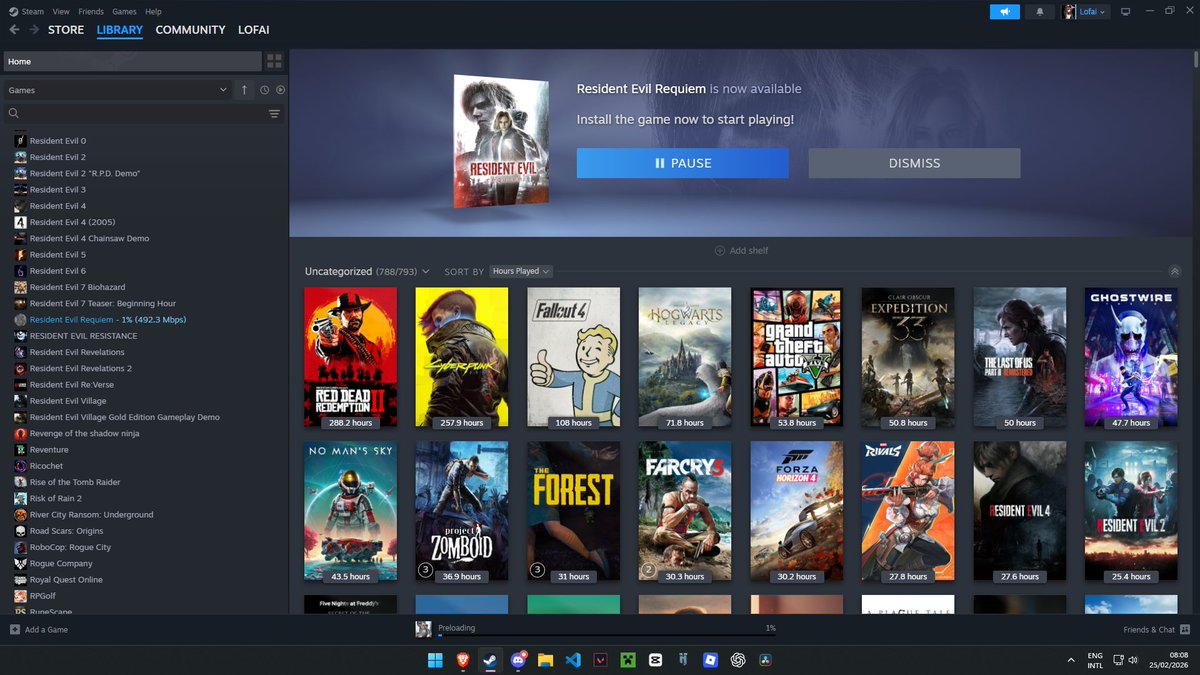Open the Steam announcements megaphone button
Screen dimensions: 1200x675
click(x=1004, y=12)
